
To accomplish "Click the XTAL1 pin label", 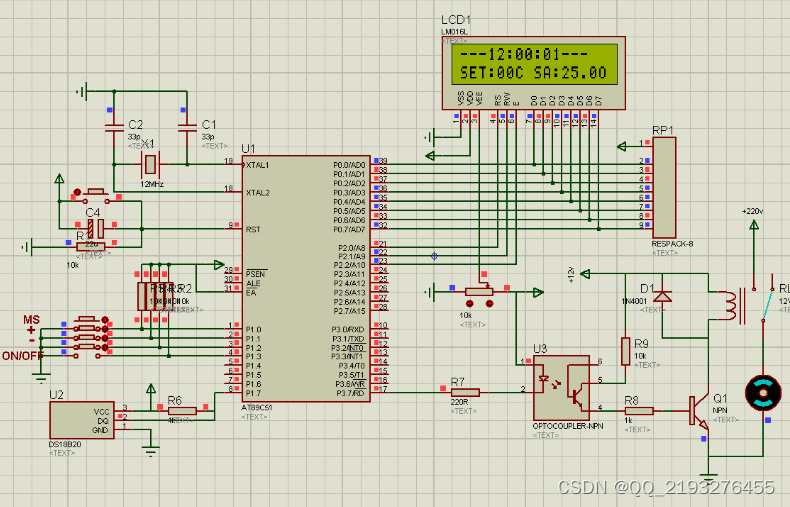I will coord(257,165).
